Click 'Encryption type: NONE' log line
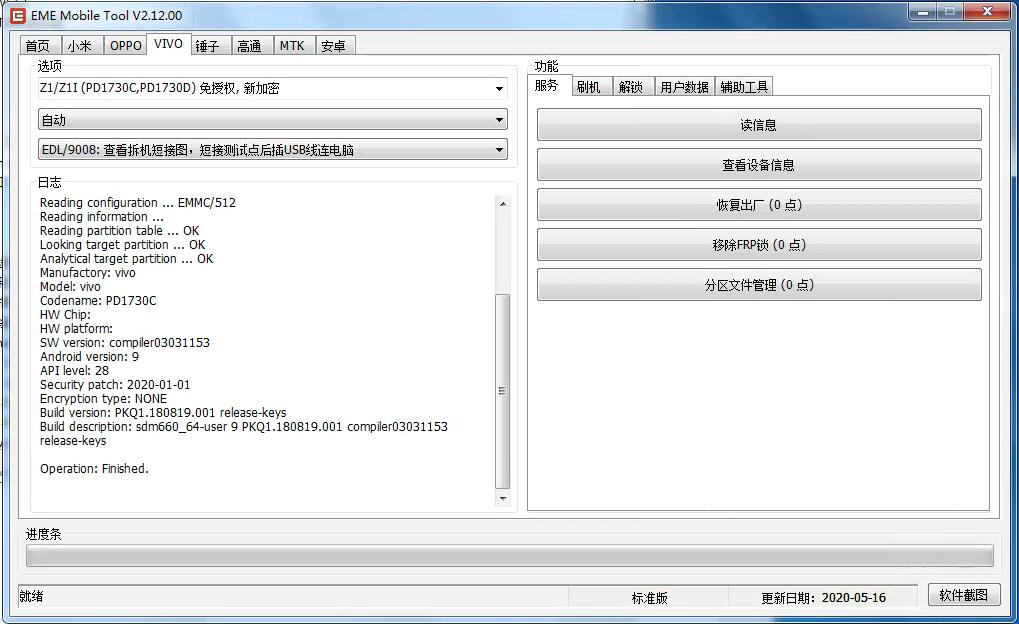This screenshot has width=1019, height=624. (103, 398)
